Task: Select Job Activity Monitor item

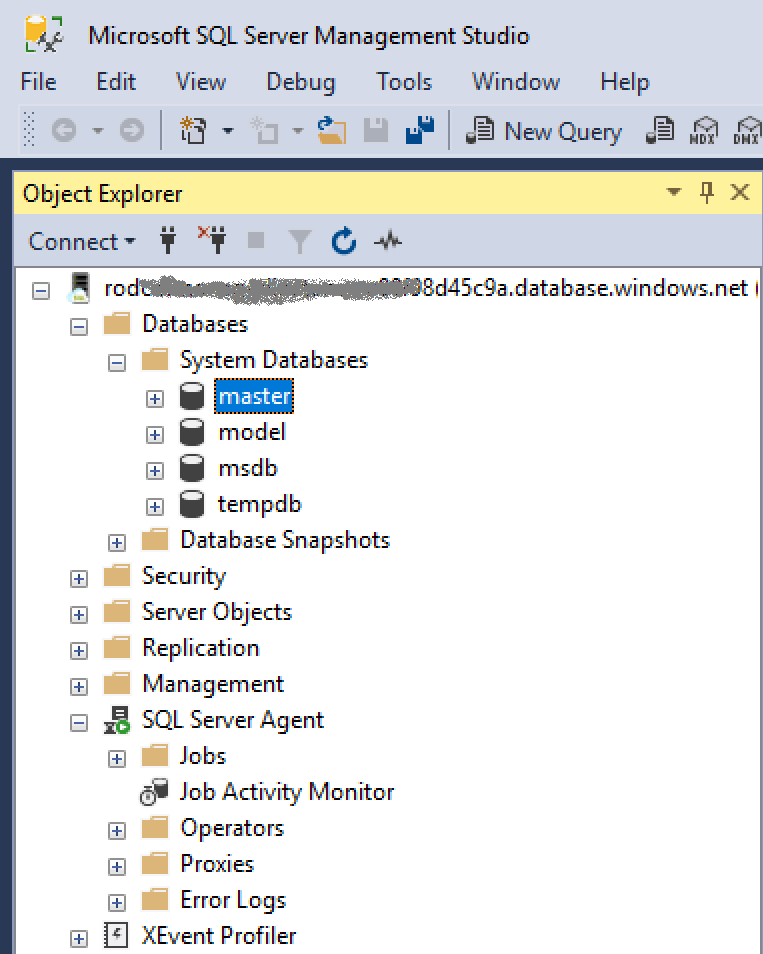Action: 286,792
